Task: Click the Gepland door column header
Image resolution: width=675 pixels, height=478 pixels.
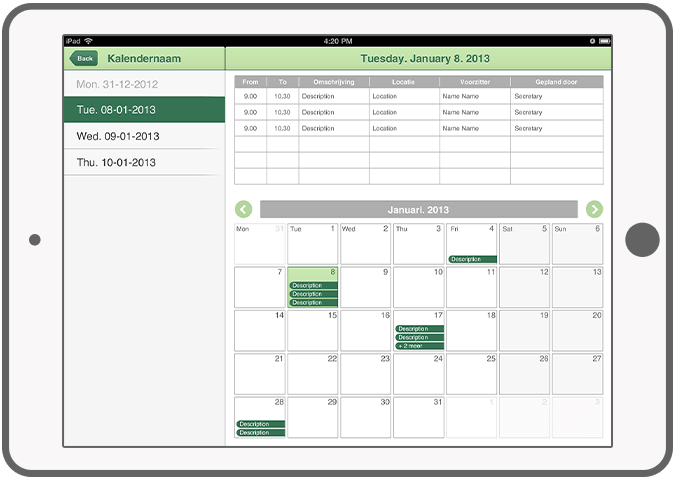Action: click(x=557, y=82)
